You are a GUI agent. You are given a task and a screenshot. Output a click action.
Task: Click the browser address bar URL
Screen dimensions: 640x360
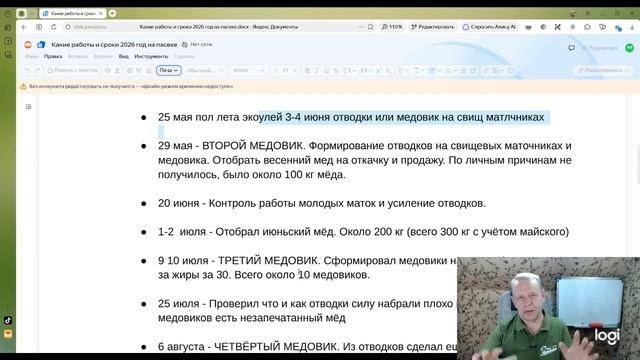coord(90,27)
